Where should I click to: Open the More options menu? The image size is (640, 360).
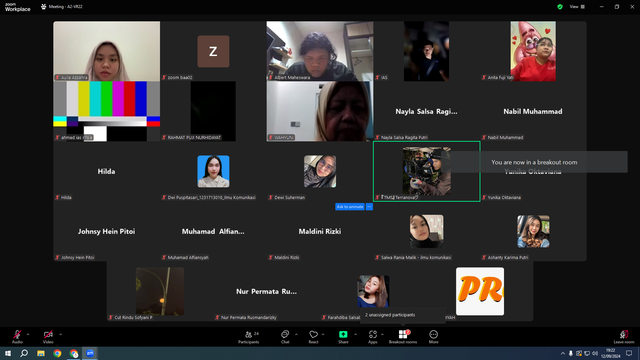(x=433, y=337)
